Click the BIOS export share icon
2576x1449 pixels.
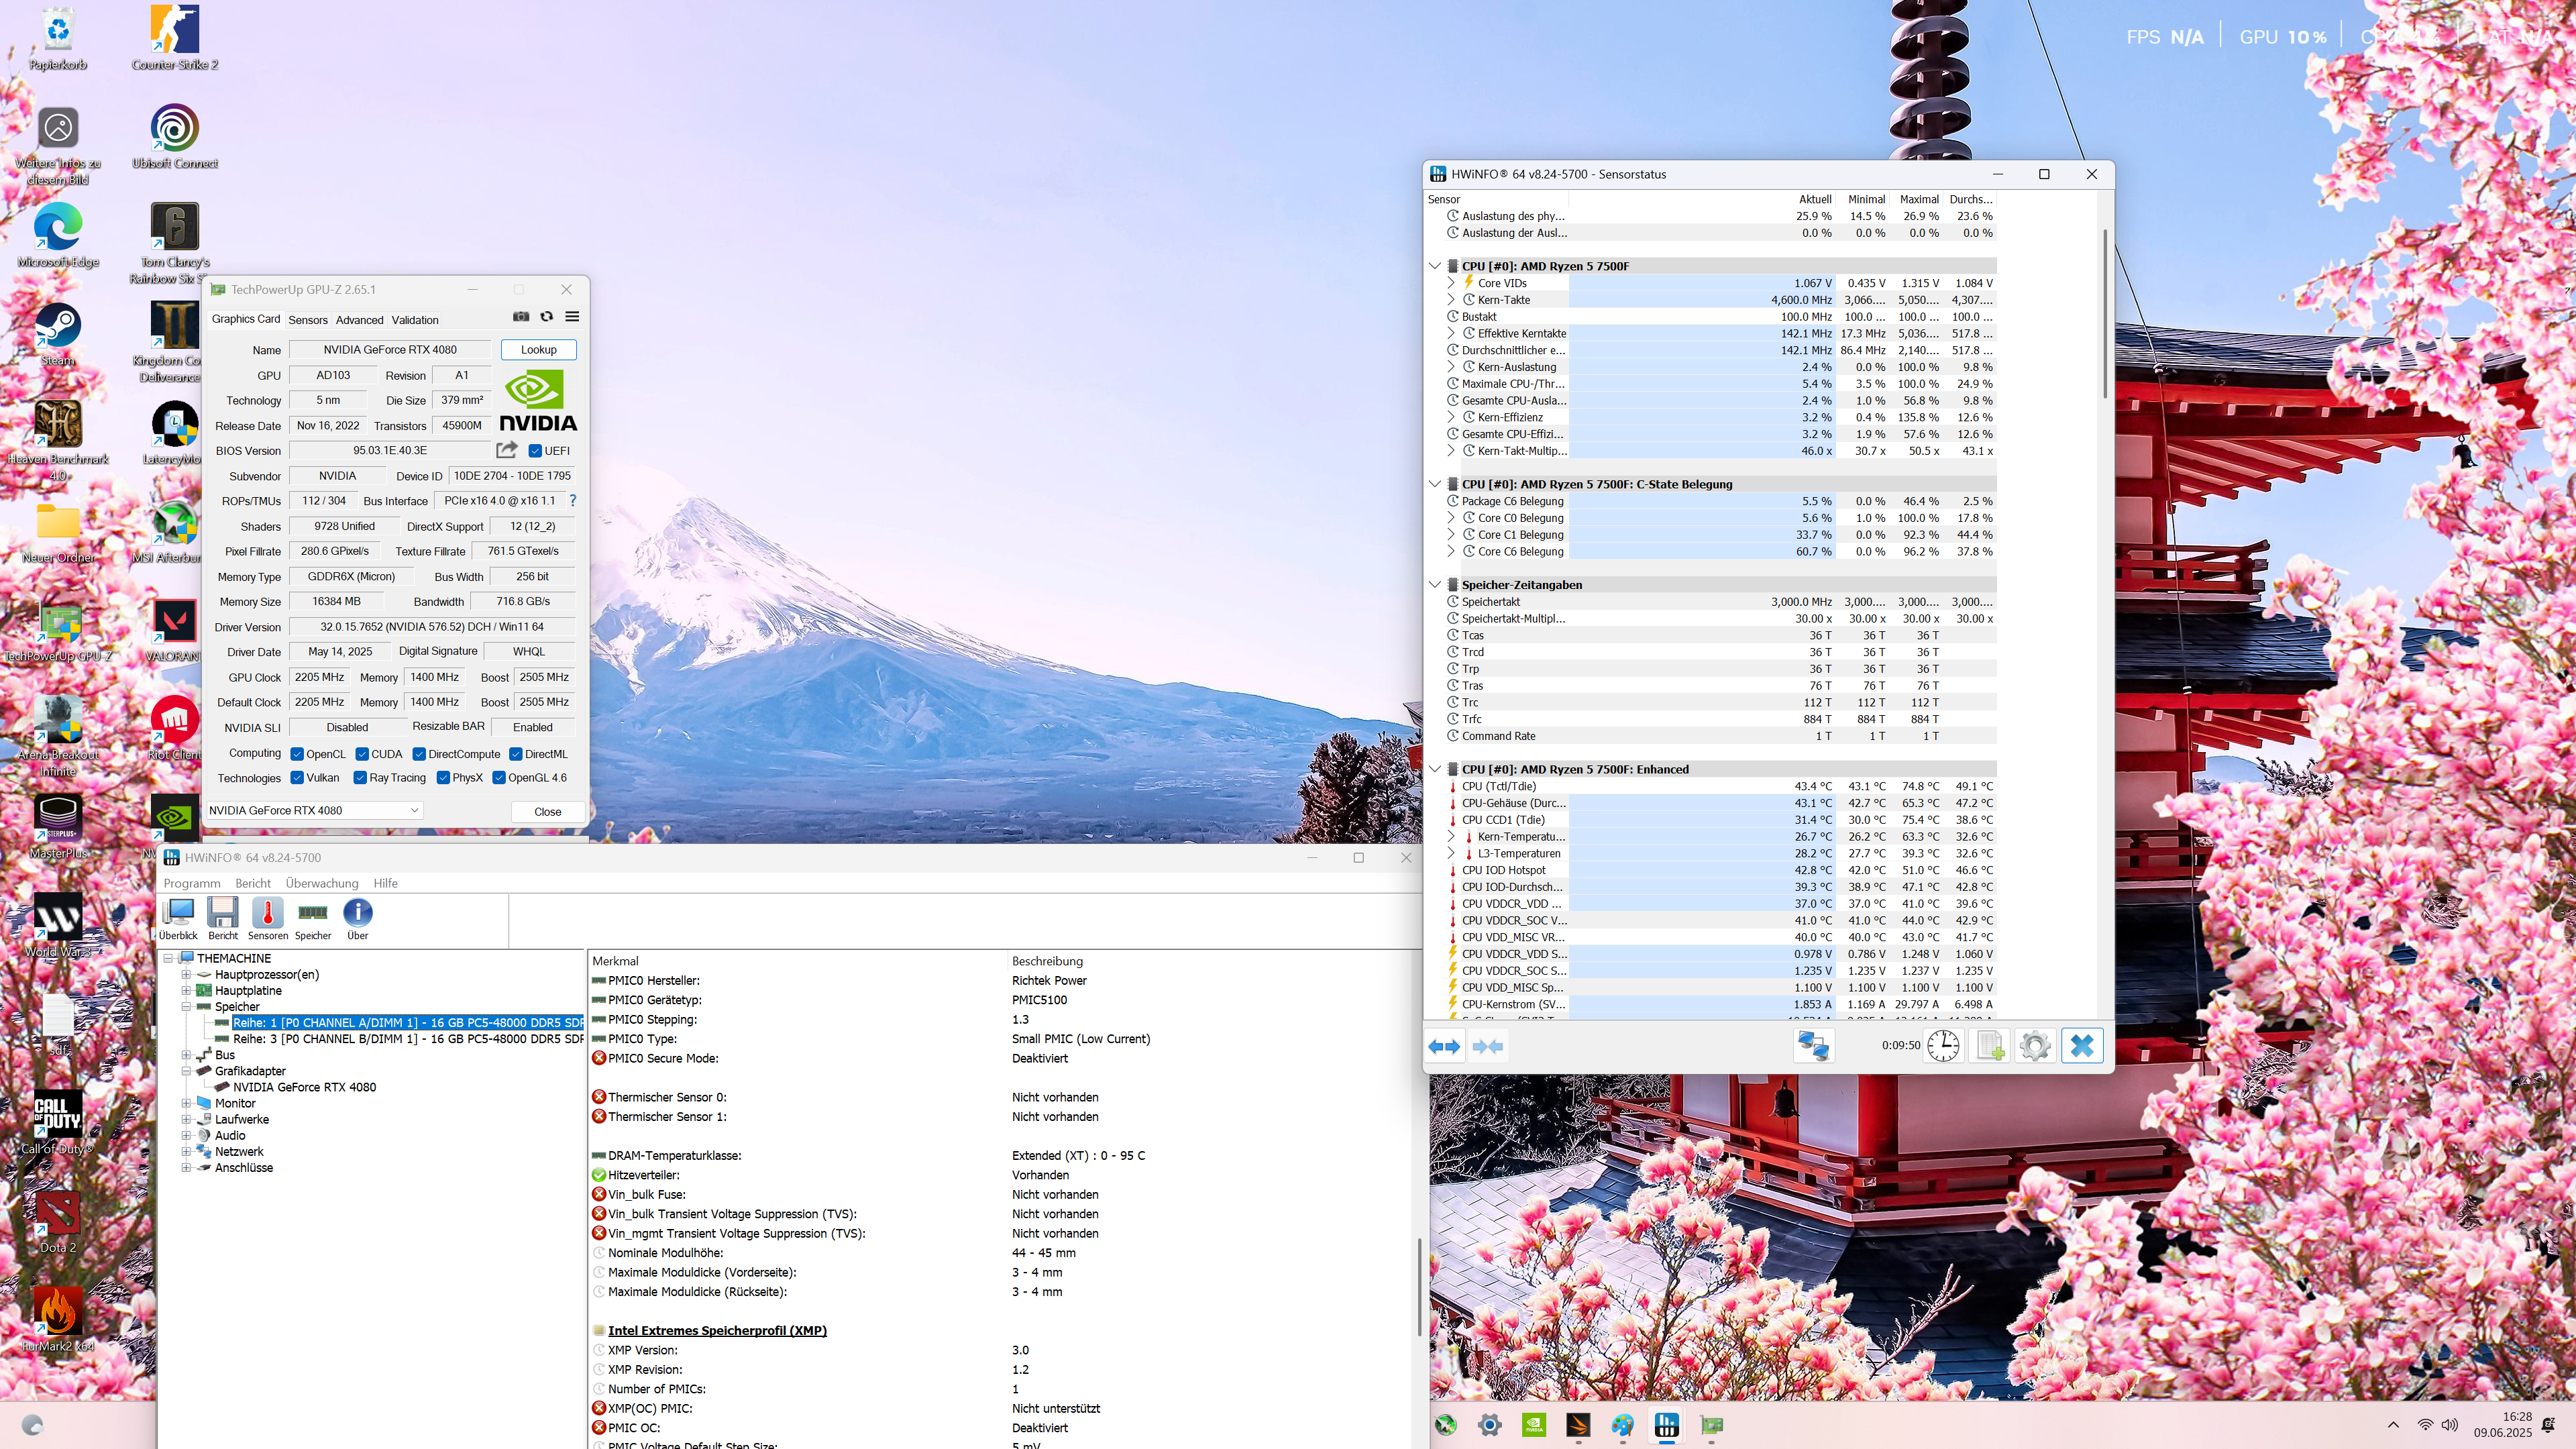pos(507,450)
